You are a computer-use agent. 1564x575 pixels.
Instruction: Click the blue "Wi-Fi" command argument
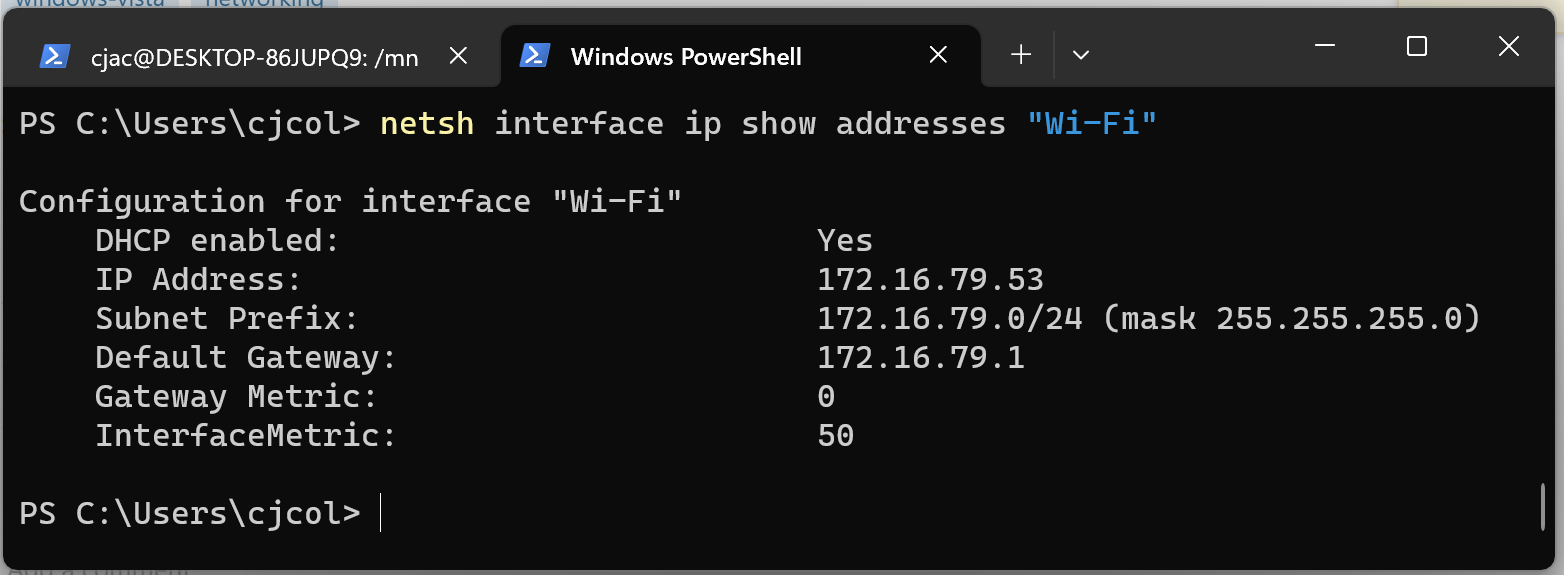(1091, 124)
